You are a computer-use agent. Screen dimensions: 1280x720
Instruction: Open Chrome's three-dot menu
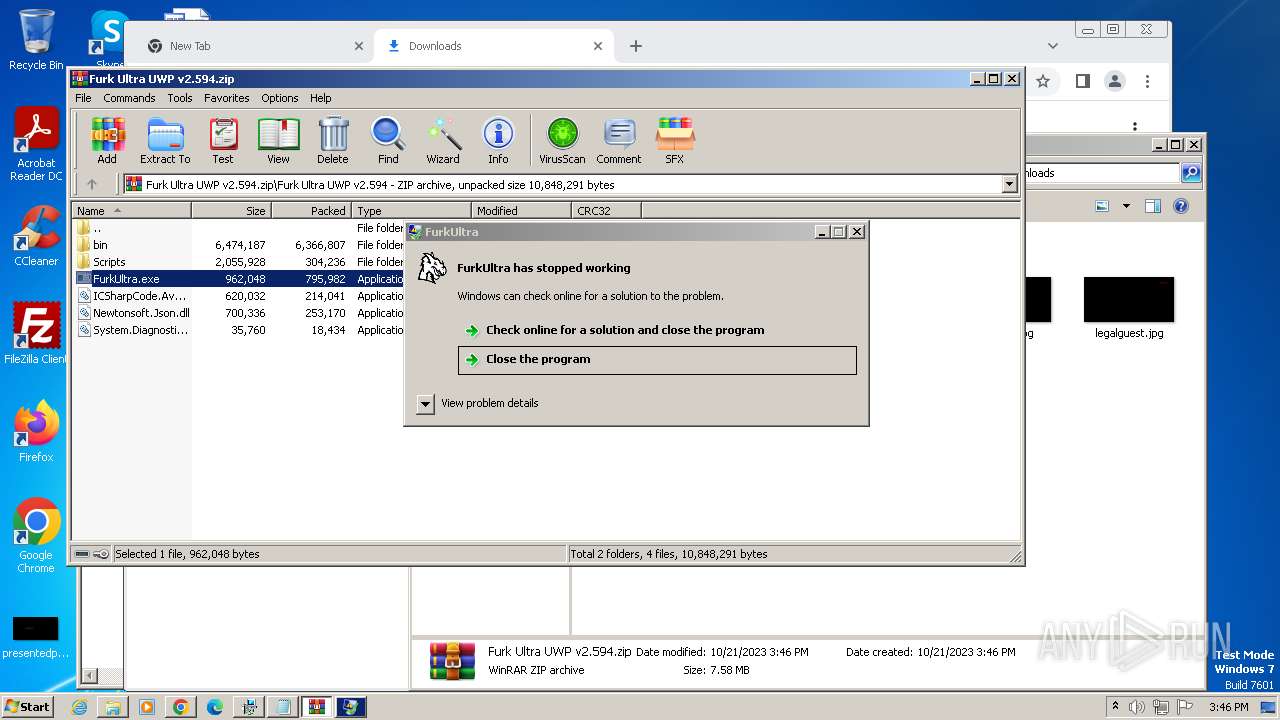(x=1148, y=81)
